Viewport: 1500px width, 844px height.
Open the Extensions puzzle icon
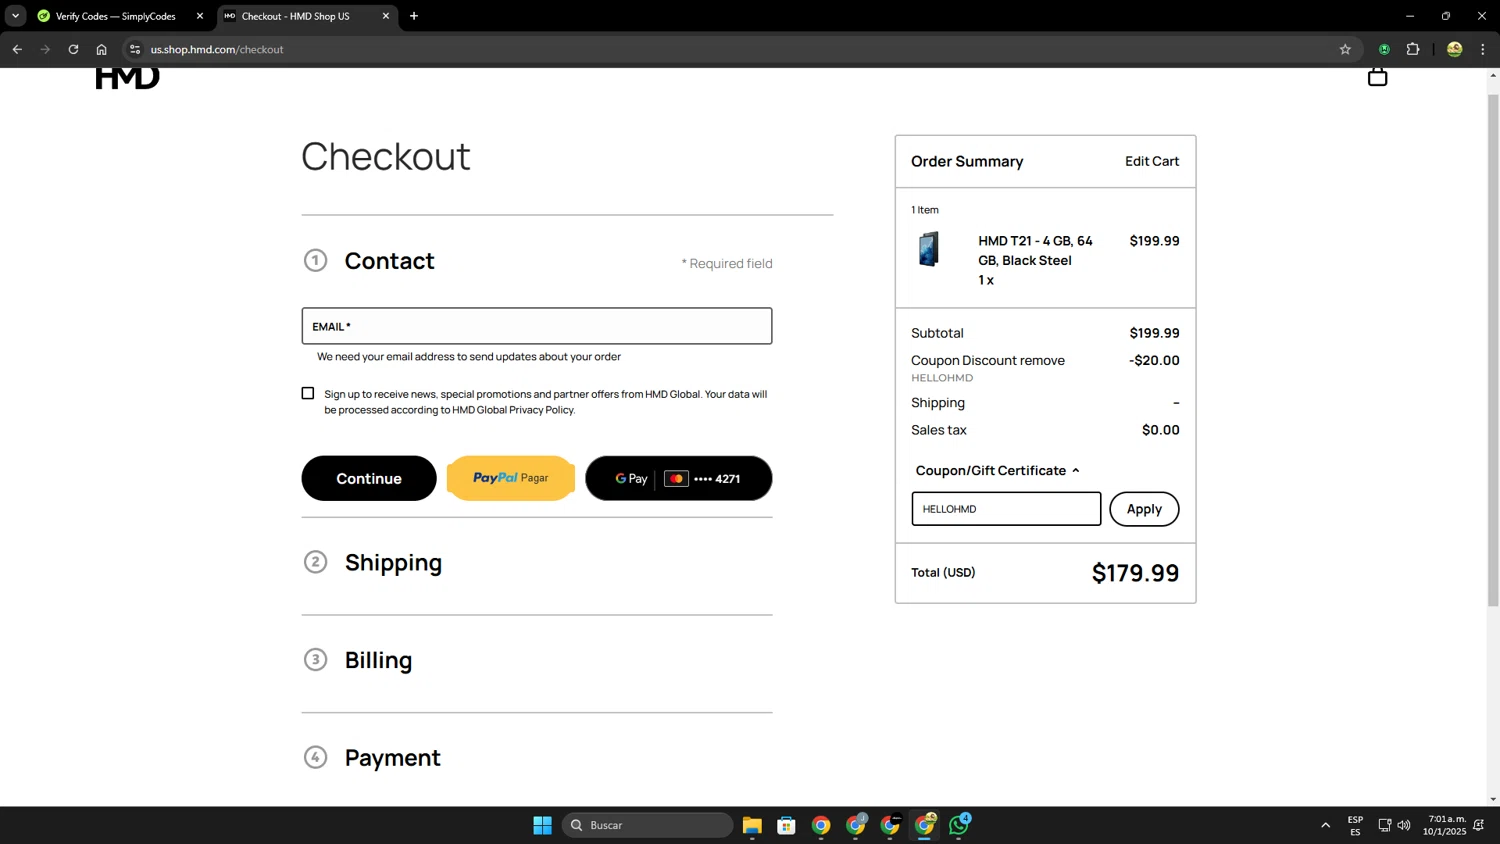click(x=1413, y=49)
